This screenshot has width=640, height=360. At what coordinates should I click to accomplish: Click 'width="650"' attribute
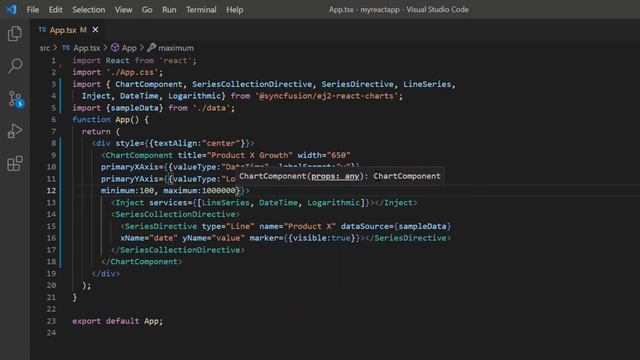click(324, 155)
